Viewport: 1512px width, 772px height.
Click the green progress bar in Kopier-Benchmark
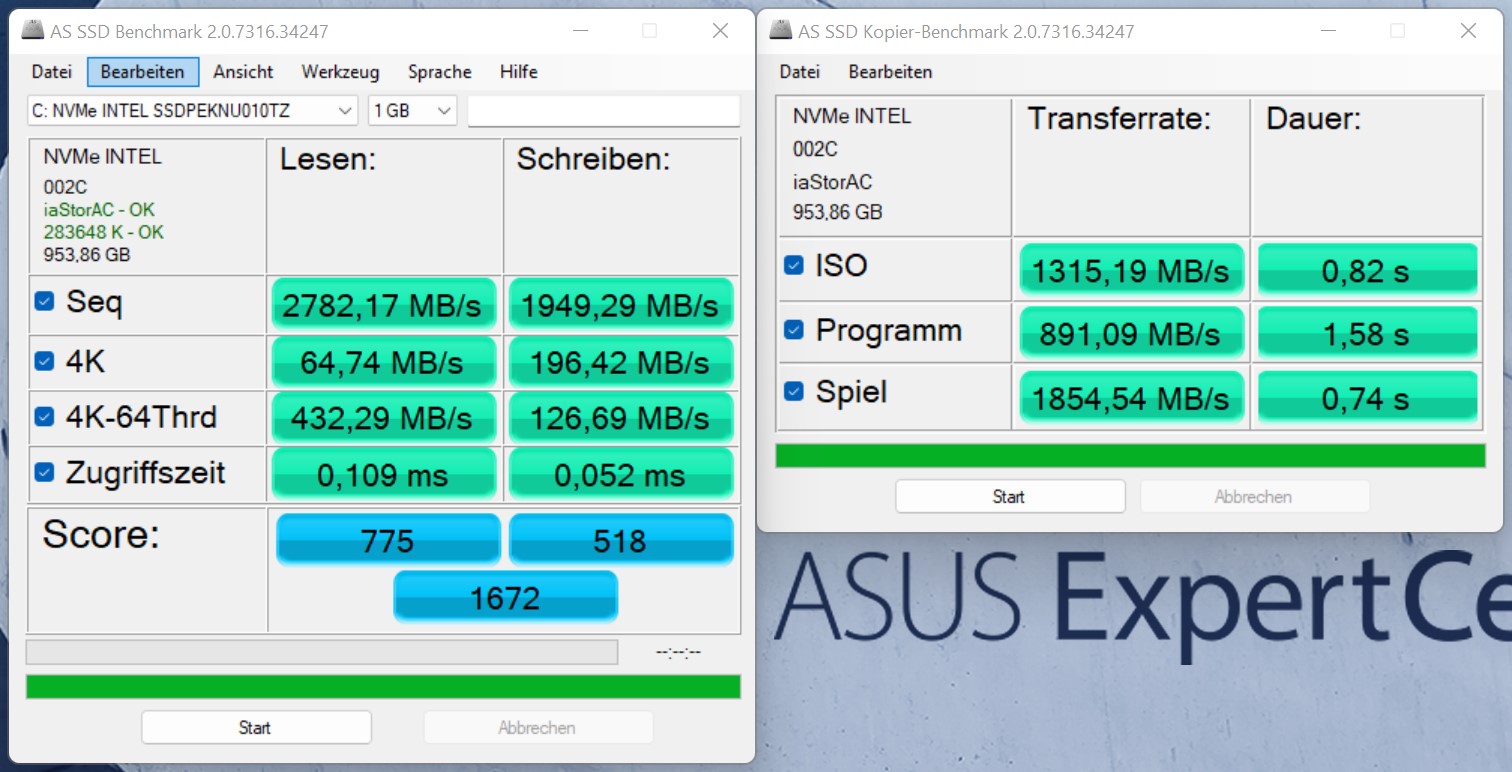click(x=1130, y=456)
